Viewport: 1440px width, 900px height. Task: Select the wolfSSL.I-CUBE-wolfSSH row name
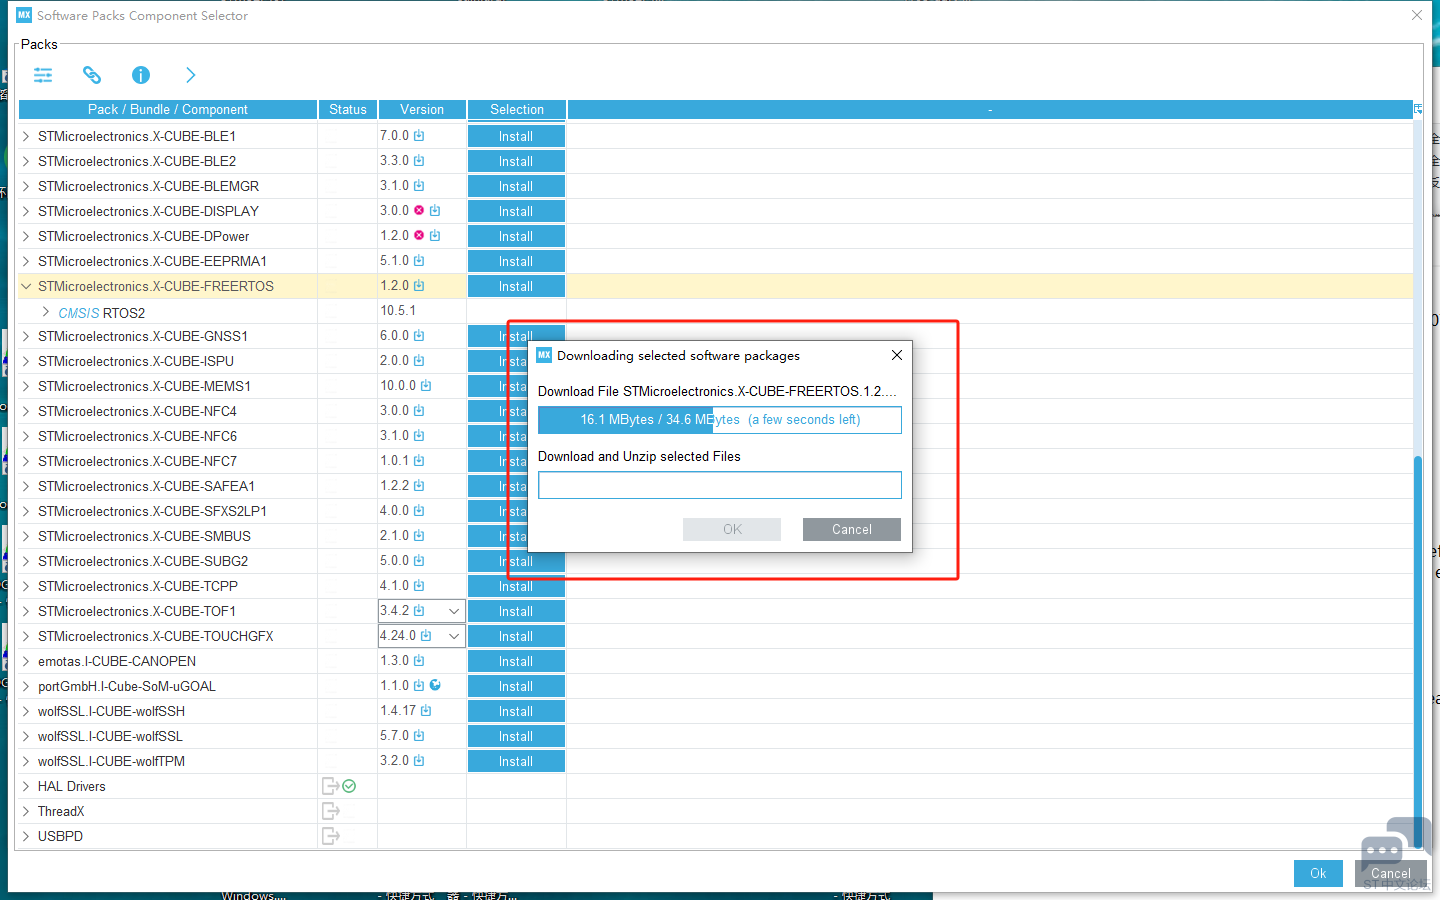112,711
